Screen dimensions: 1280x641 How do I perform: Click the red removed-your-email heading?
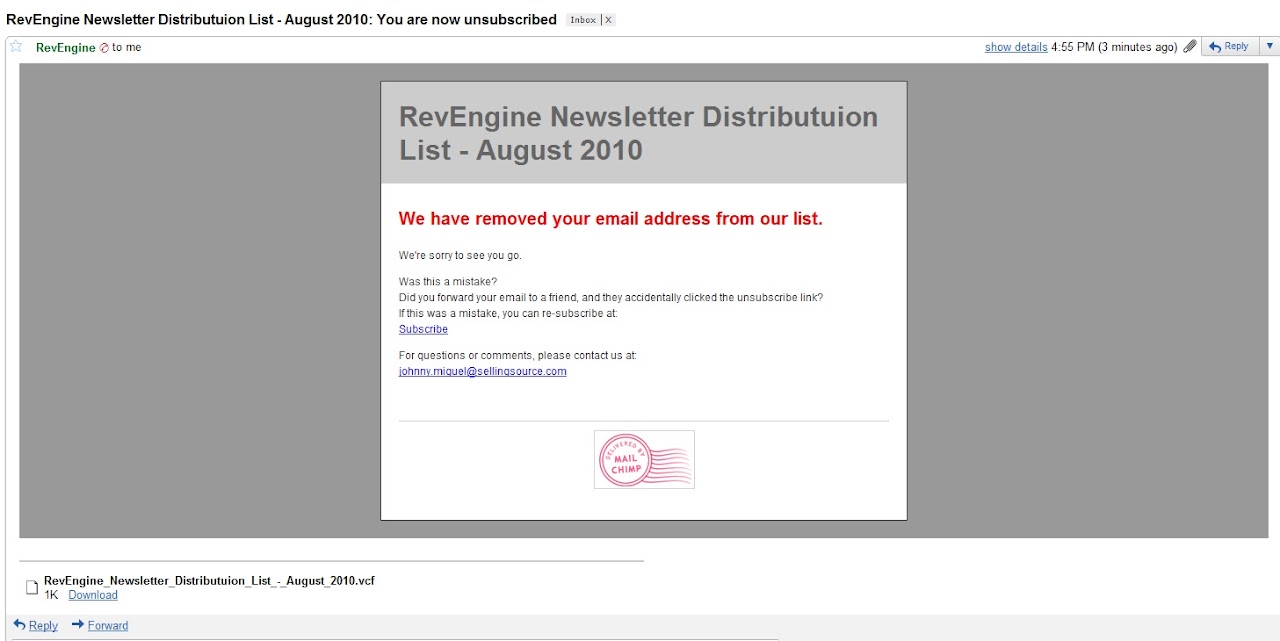point(610,219)
